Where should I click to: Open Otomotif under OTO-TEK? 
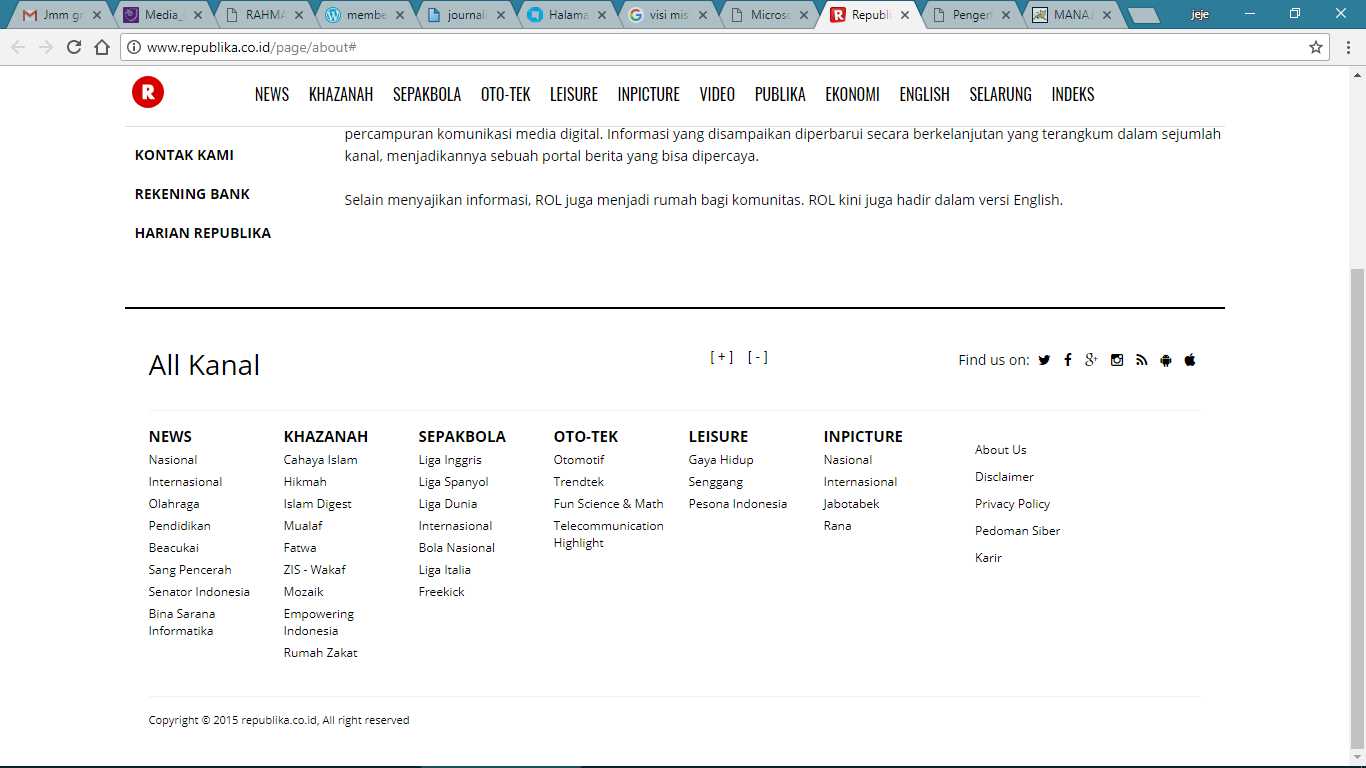click(x=579, y=460)
